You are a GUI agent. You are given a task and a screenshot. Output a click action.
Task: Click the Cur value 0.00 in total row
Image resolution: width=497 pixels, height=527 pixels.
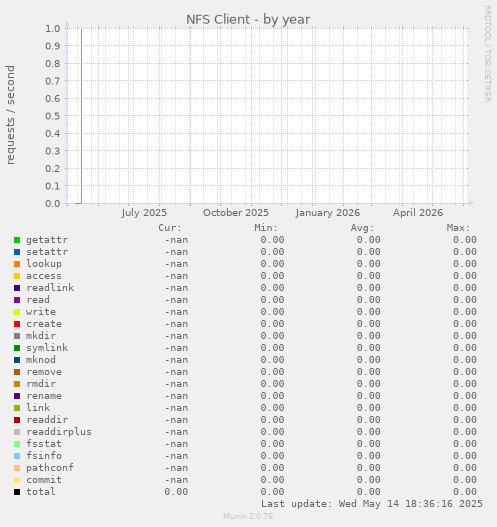(x=176, y=492)
